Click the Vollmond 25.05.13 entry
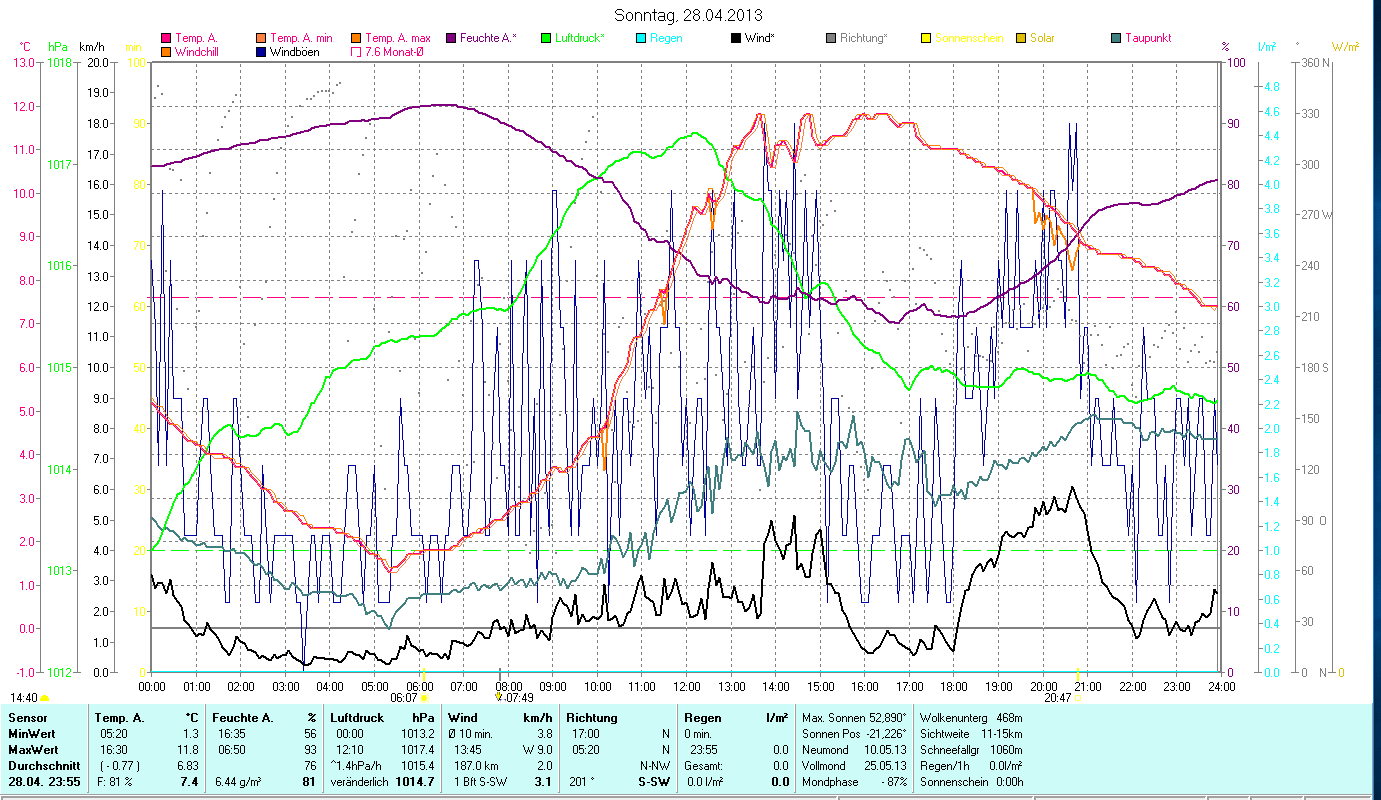The height and width of the screenshot is (800, 1381). coord(855,766)
